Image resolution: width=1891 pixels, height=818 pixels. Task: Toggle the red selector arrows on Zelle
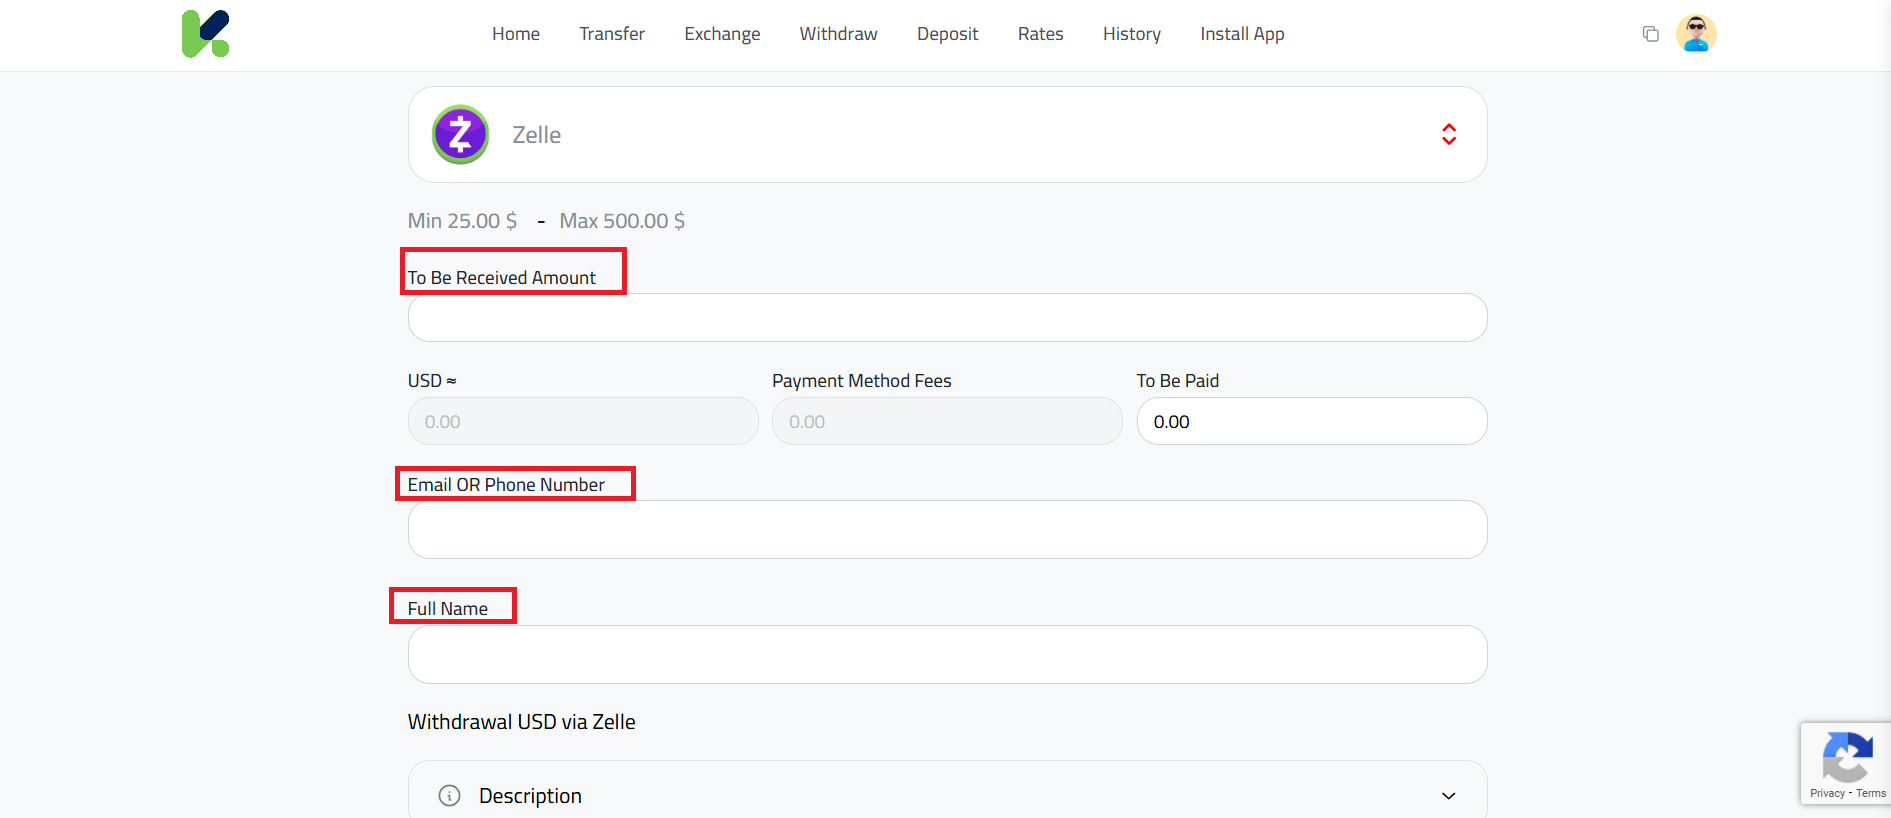pyautogui.click(x=1448, y=134)
